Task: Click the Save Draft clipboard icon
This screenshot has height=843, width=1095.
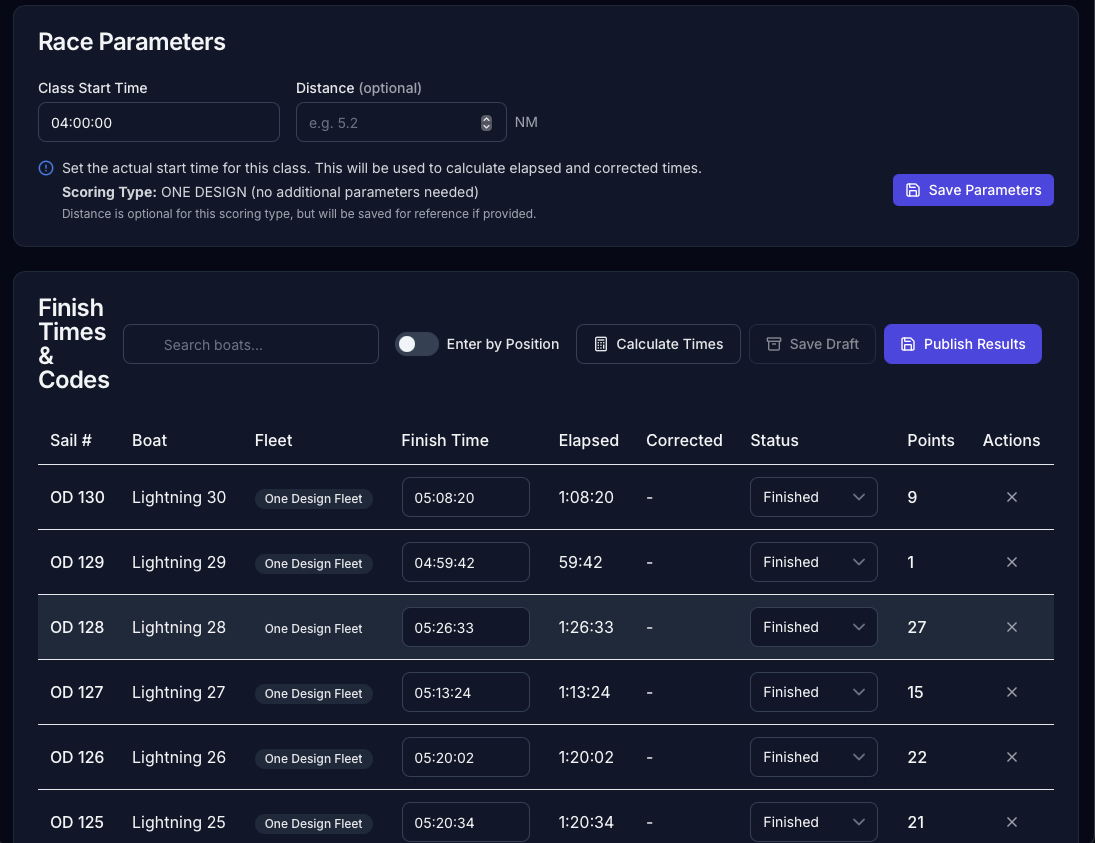Action: click(x=774, y=344)
